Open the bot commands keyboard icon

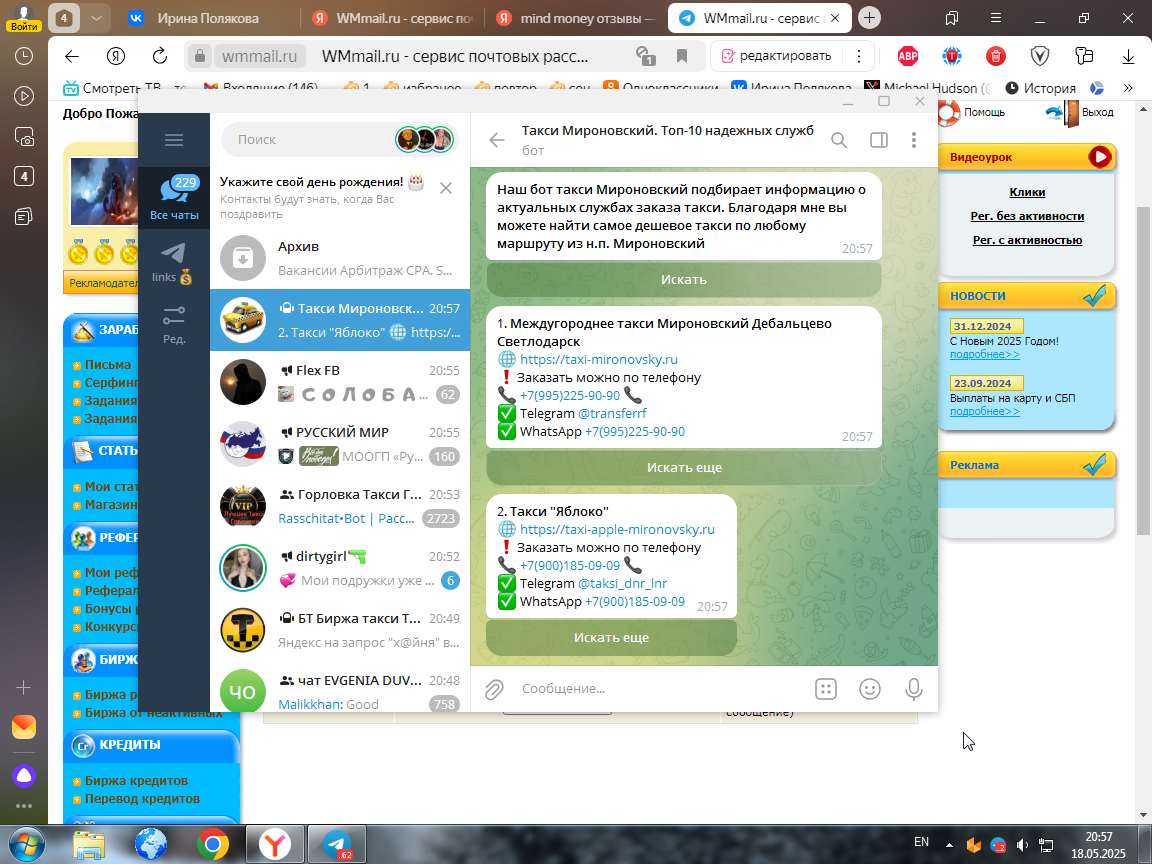(x=826, y=689)
